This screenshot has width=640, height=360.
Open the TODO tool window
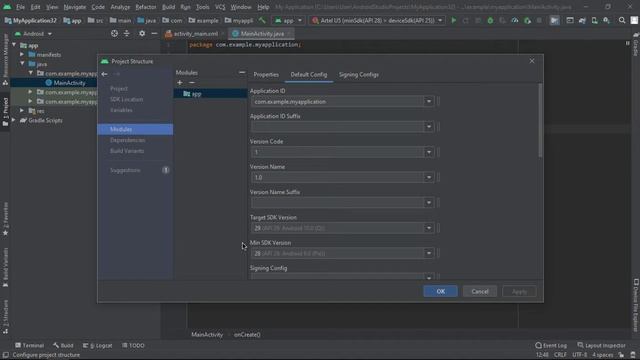pos(133,345)
